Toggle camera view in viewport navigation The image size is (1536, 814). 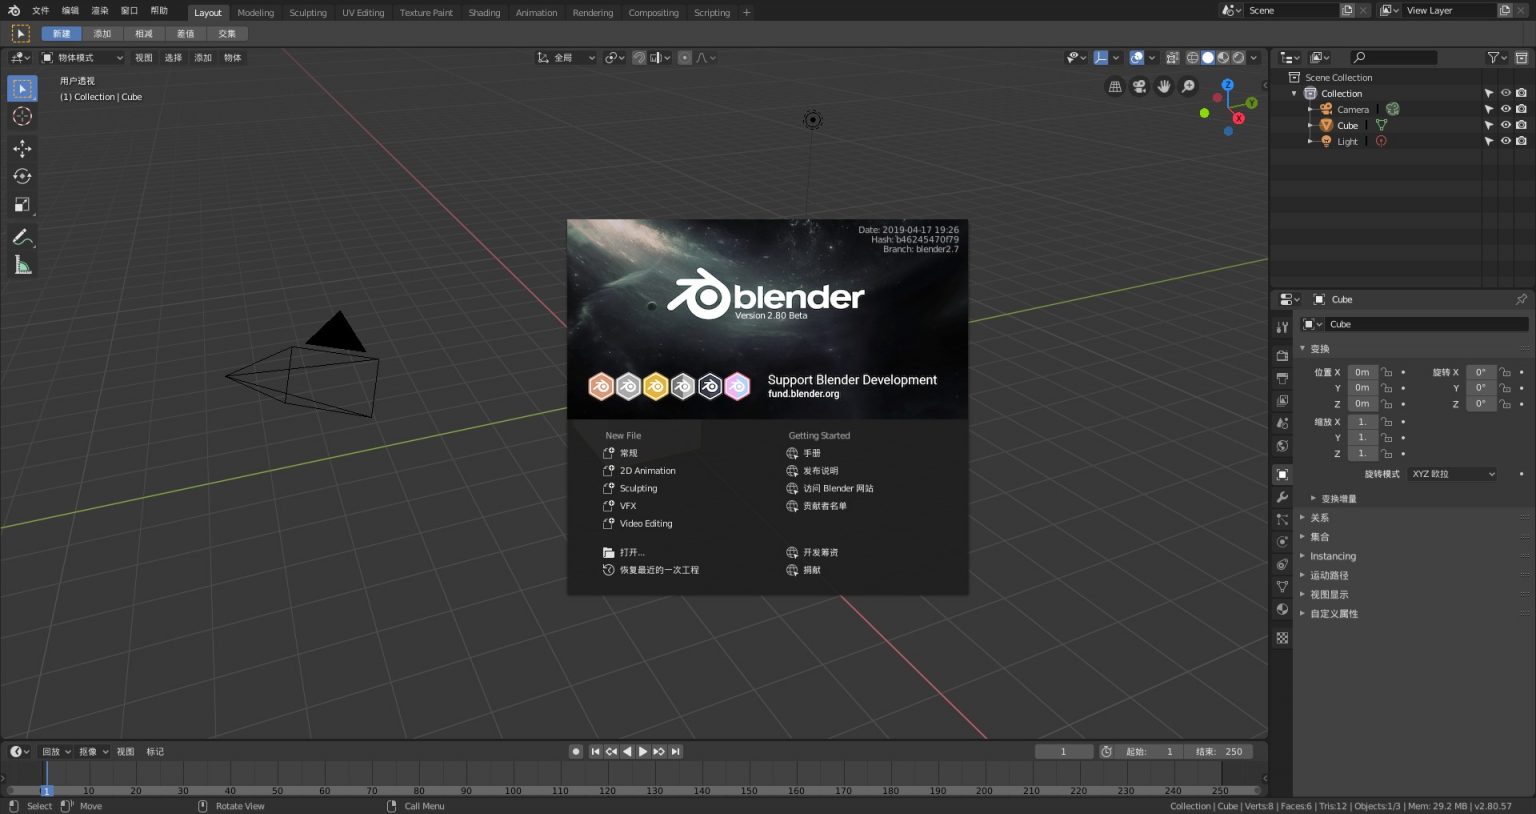point(1139,87)
